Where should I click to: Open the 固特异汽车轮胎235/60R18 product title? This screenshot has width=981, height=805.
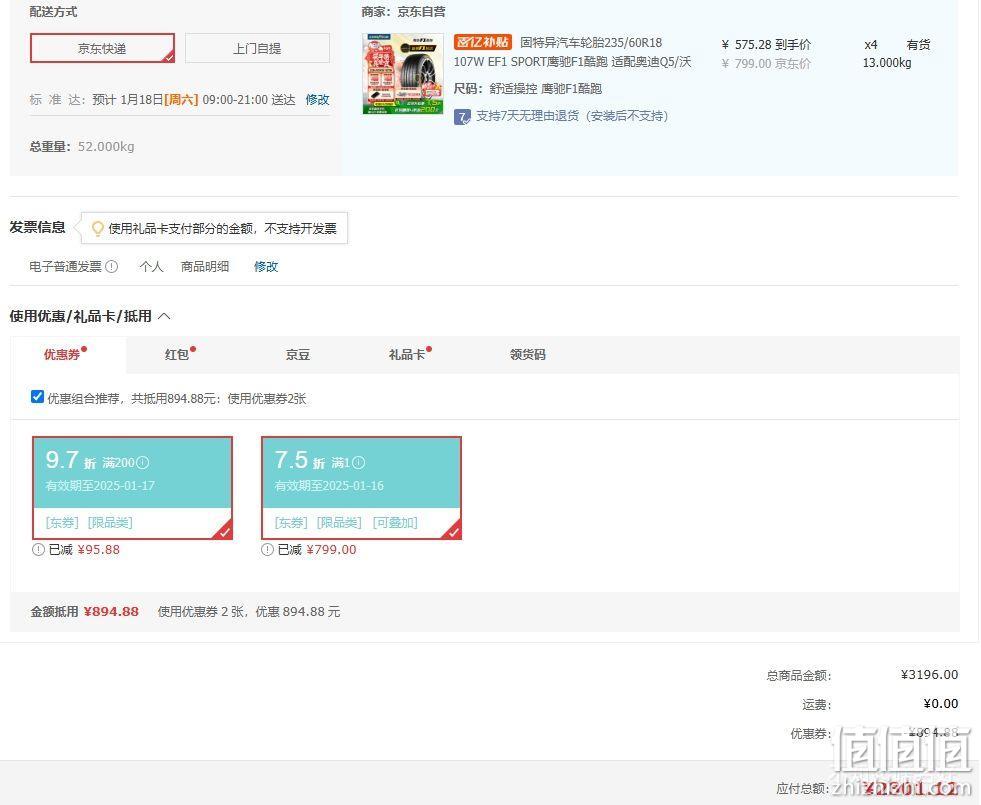point(572,52)
